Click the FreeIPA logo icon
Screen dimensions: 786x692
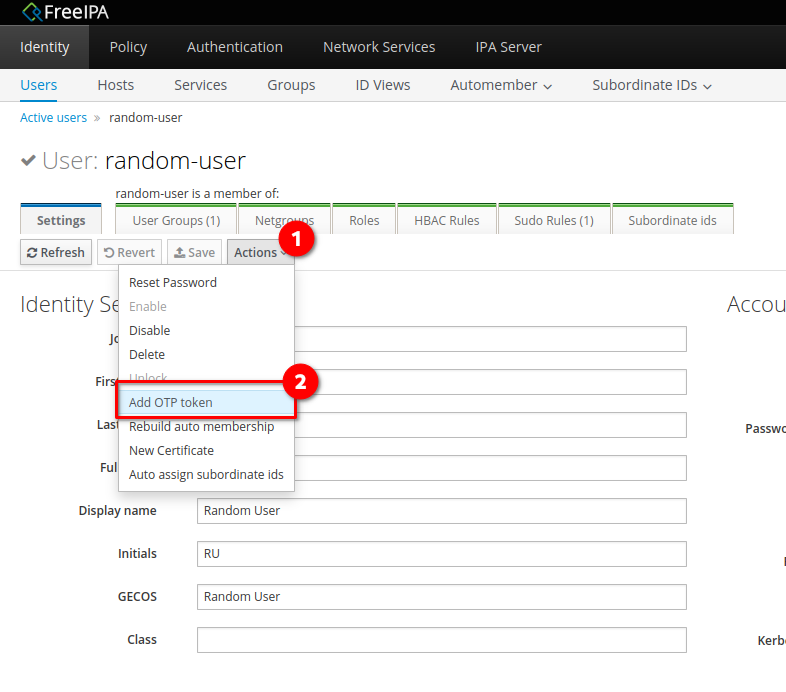(x=32, y=12)
